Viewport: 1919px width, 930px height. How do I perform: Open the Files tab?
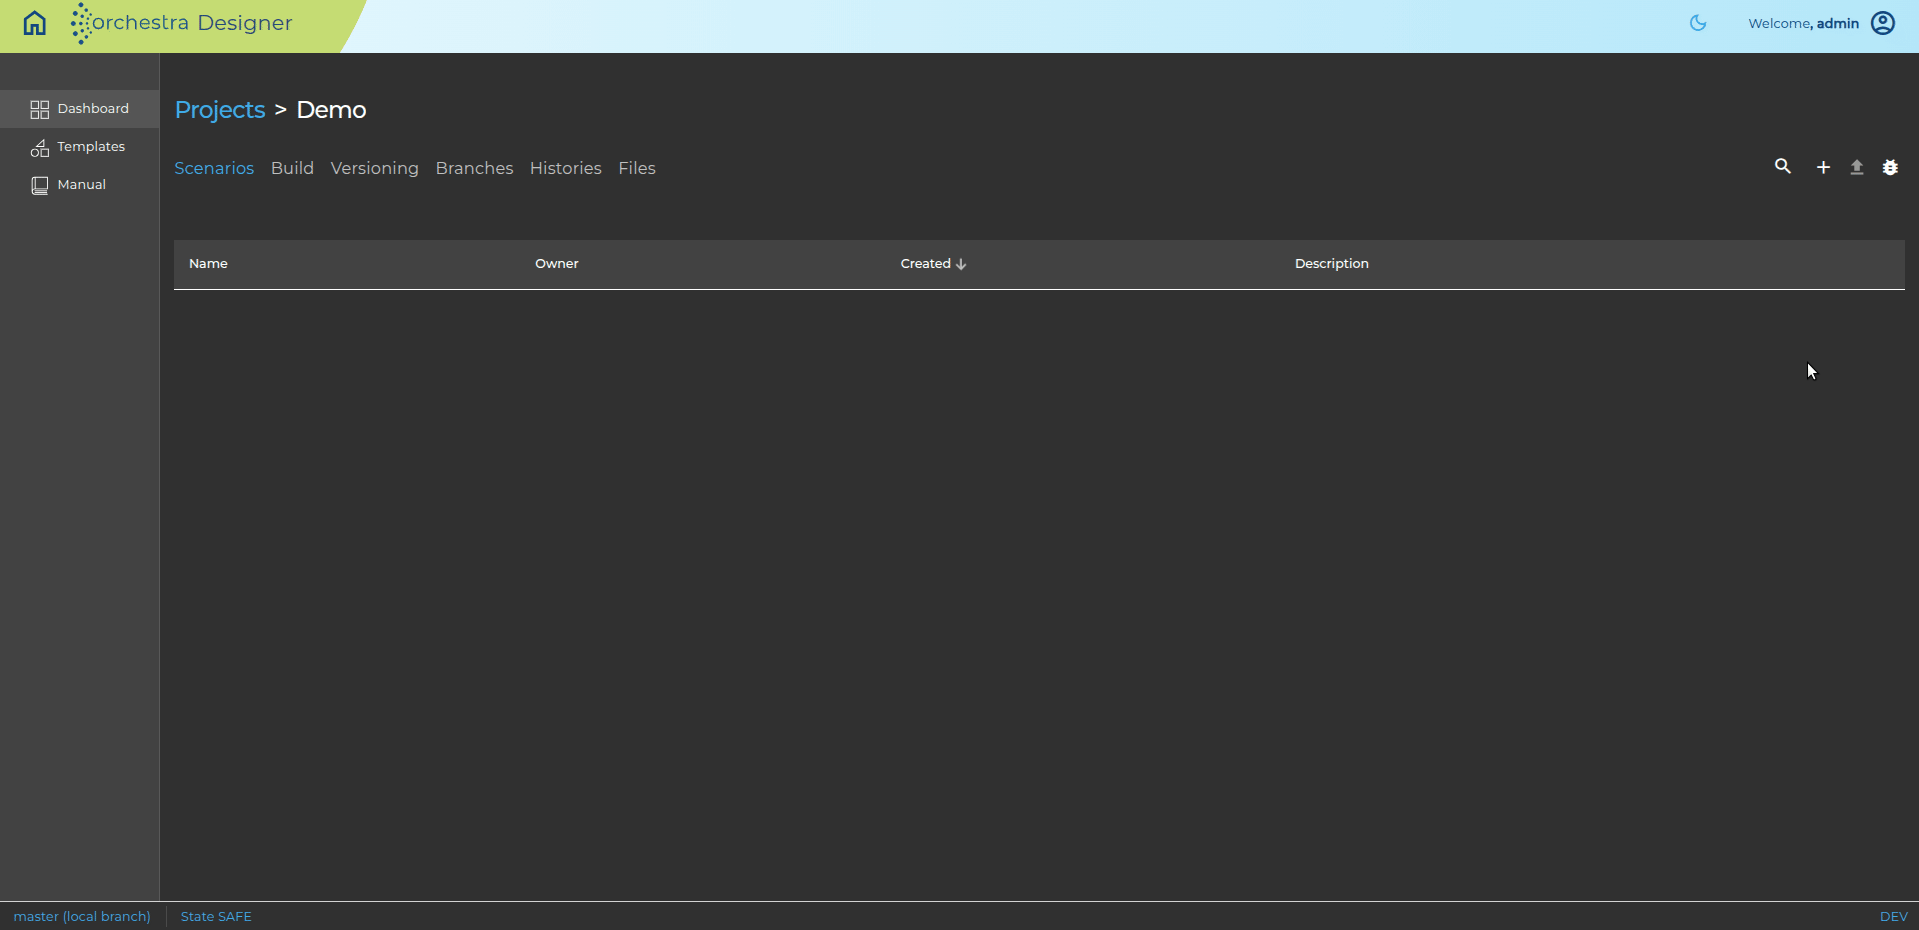(x=637, y=168)
